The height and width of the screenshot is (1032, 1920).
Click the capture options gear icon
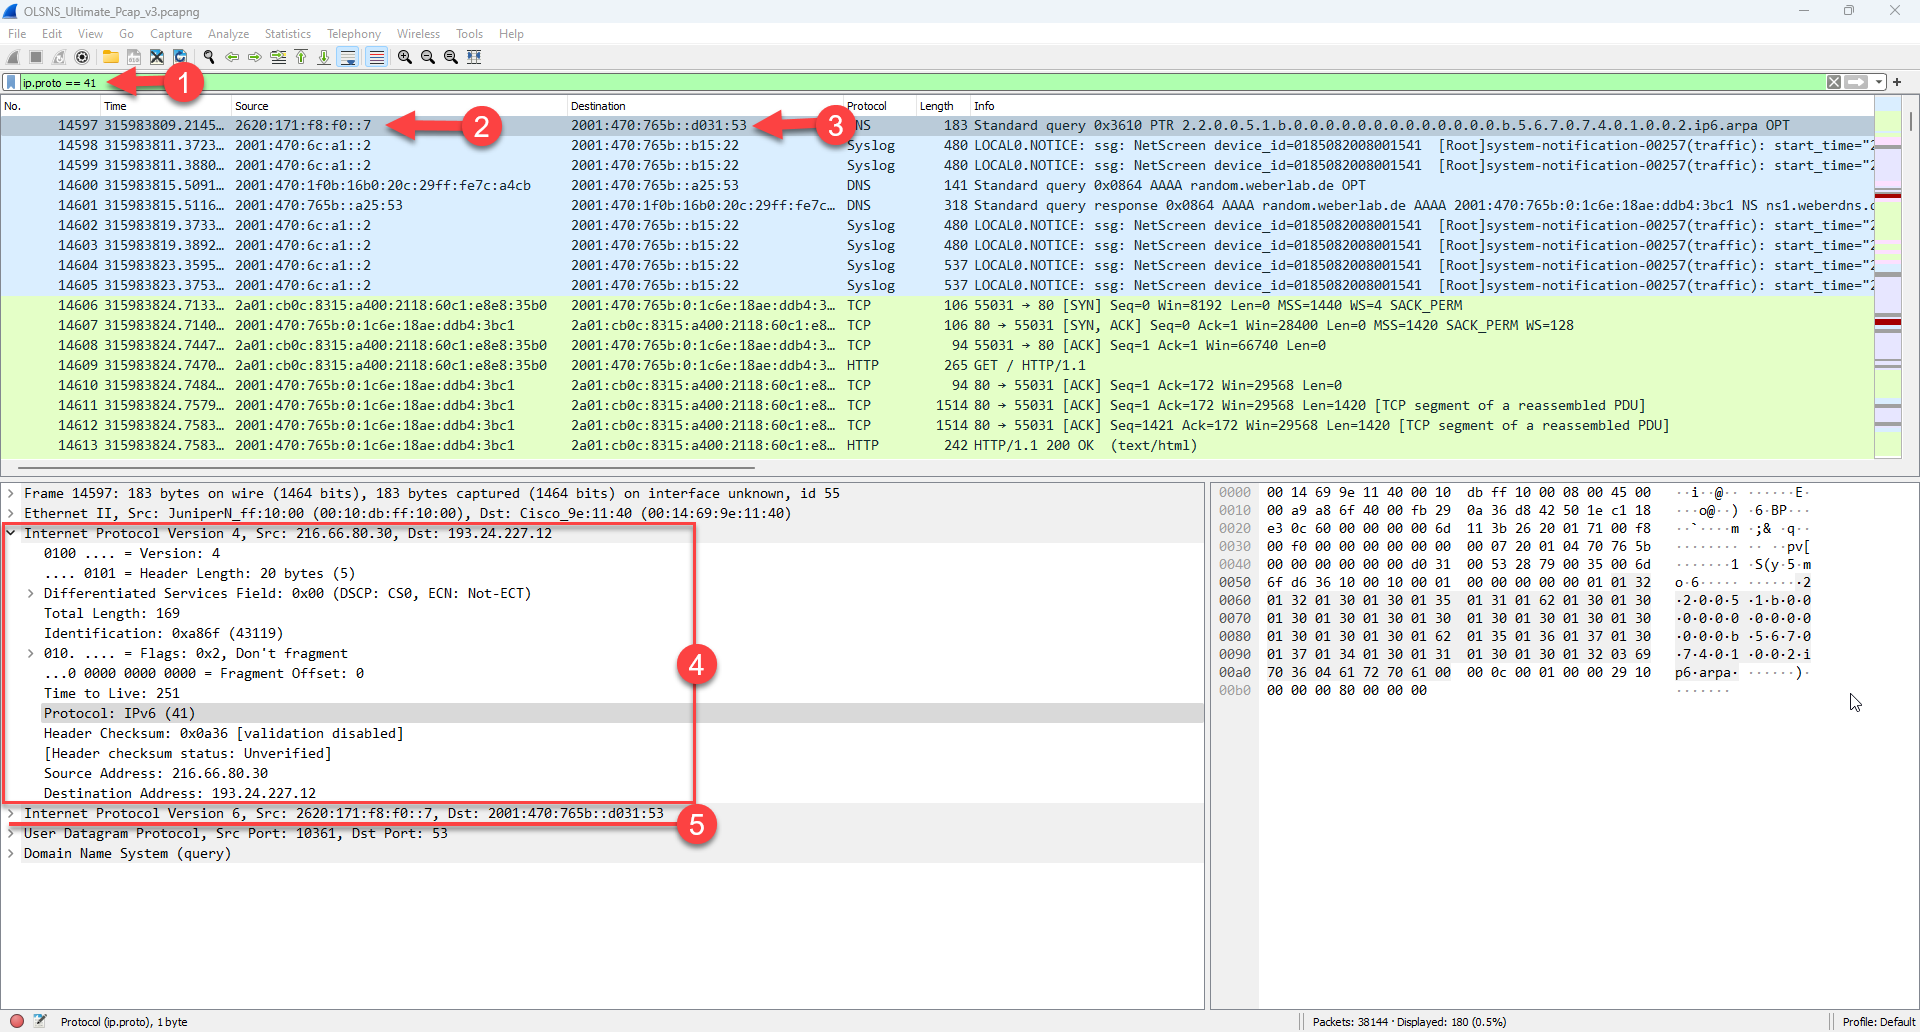[82, 57]
